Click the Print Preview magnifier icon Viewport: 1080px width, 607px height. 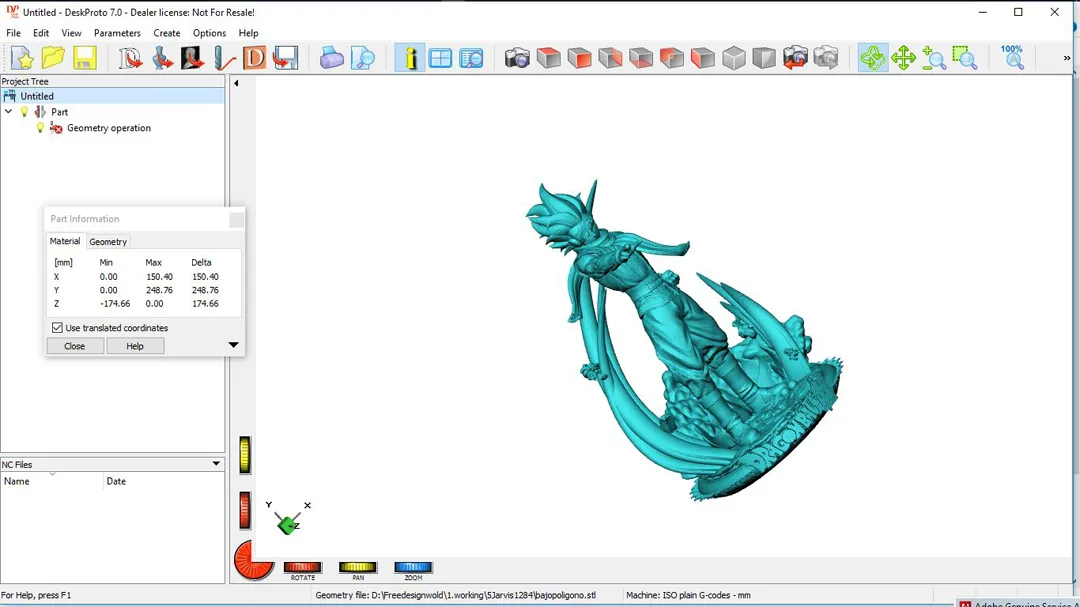363,58
